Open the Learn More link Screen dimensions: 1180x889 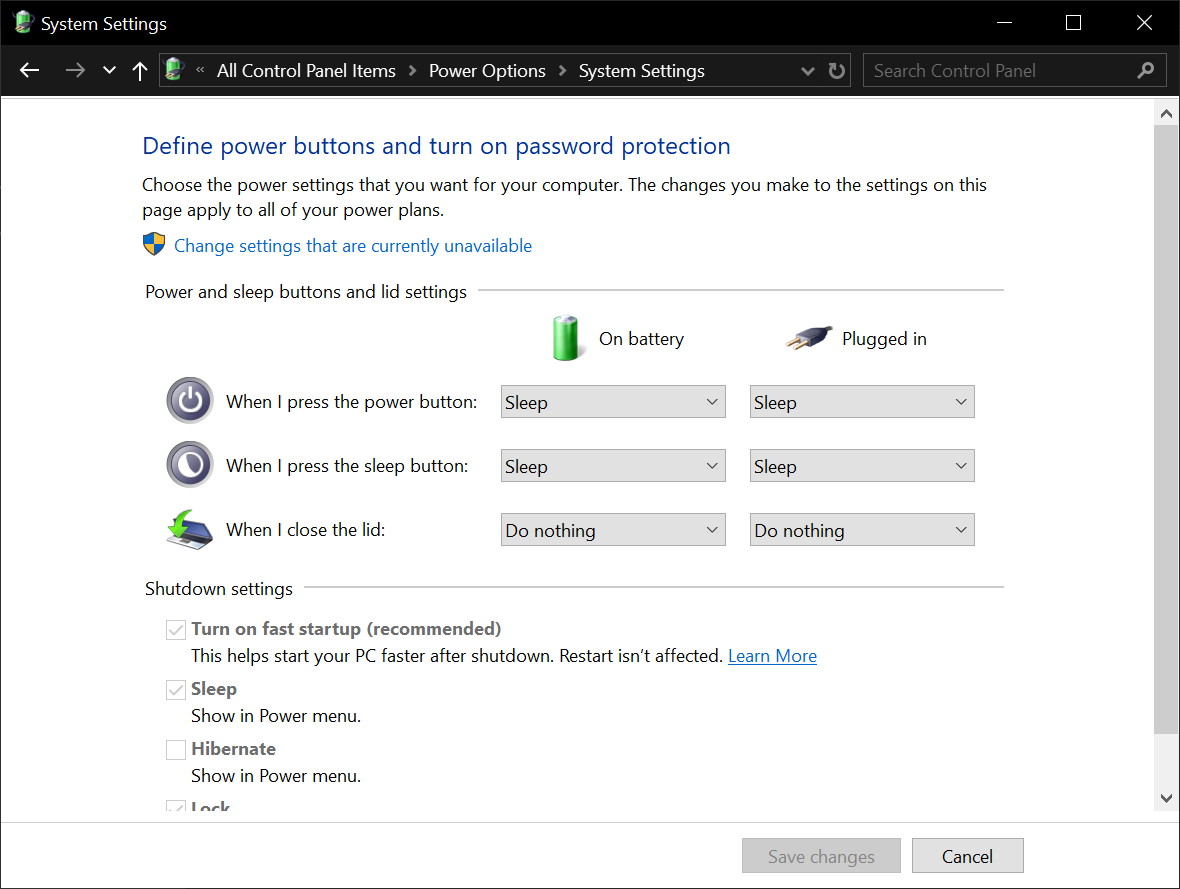pyautogui.click(x=772, y=656)
